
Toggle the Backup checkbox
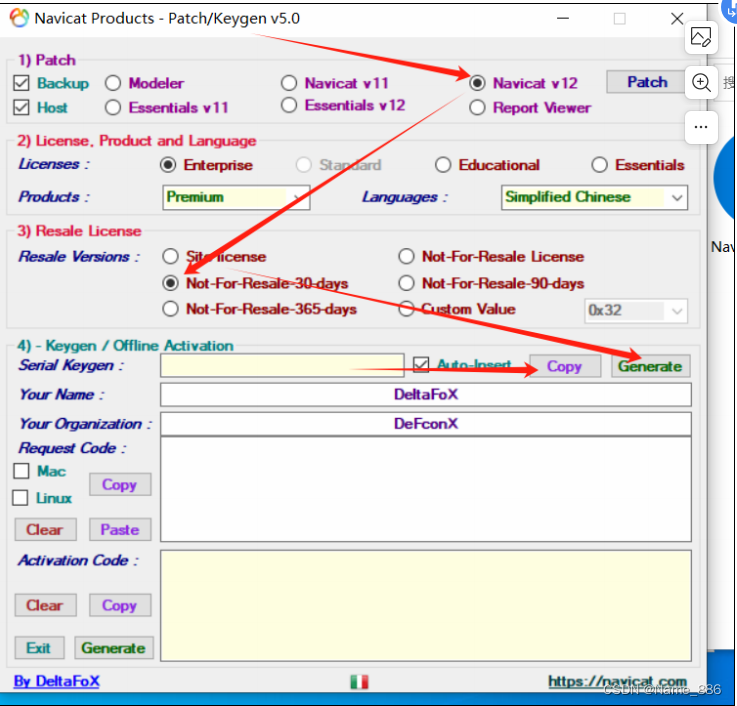(22, 83)
